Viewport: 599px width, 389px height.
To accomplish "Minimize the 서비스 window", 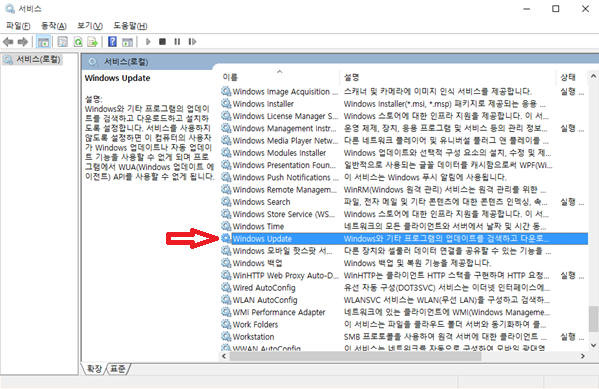I will coord(527,9).
